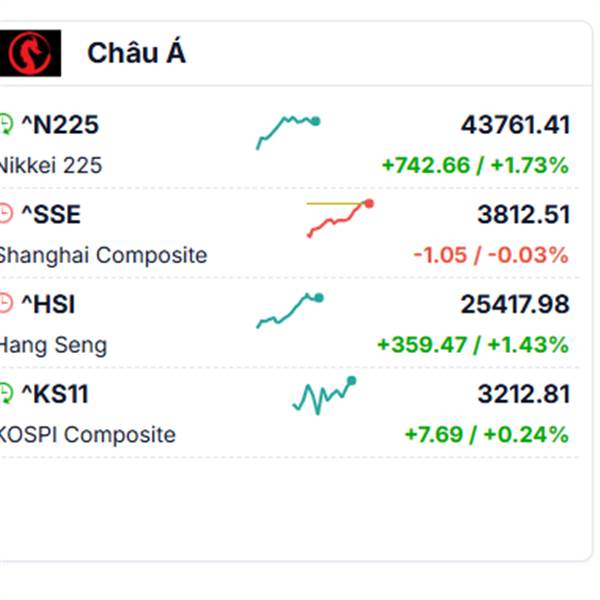Click the KOSPI price 3212.81
This screenshot has height=600, width=600.
[524, 394]
